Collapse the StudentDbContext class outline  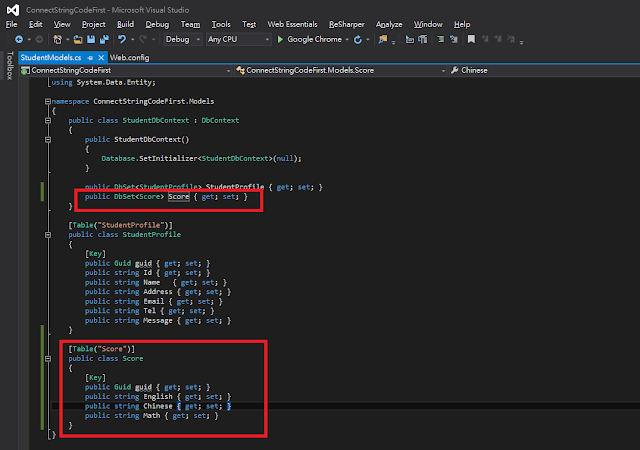47,120
